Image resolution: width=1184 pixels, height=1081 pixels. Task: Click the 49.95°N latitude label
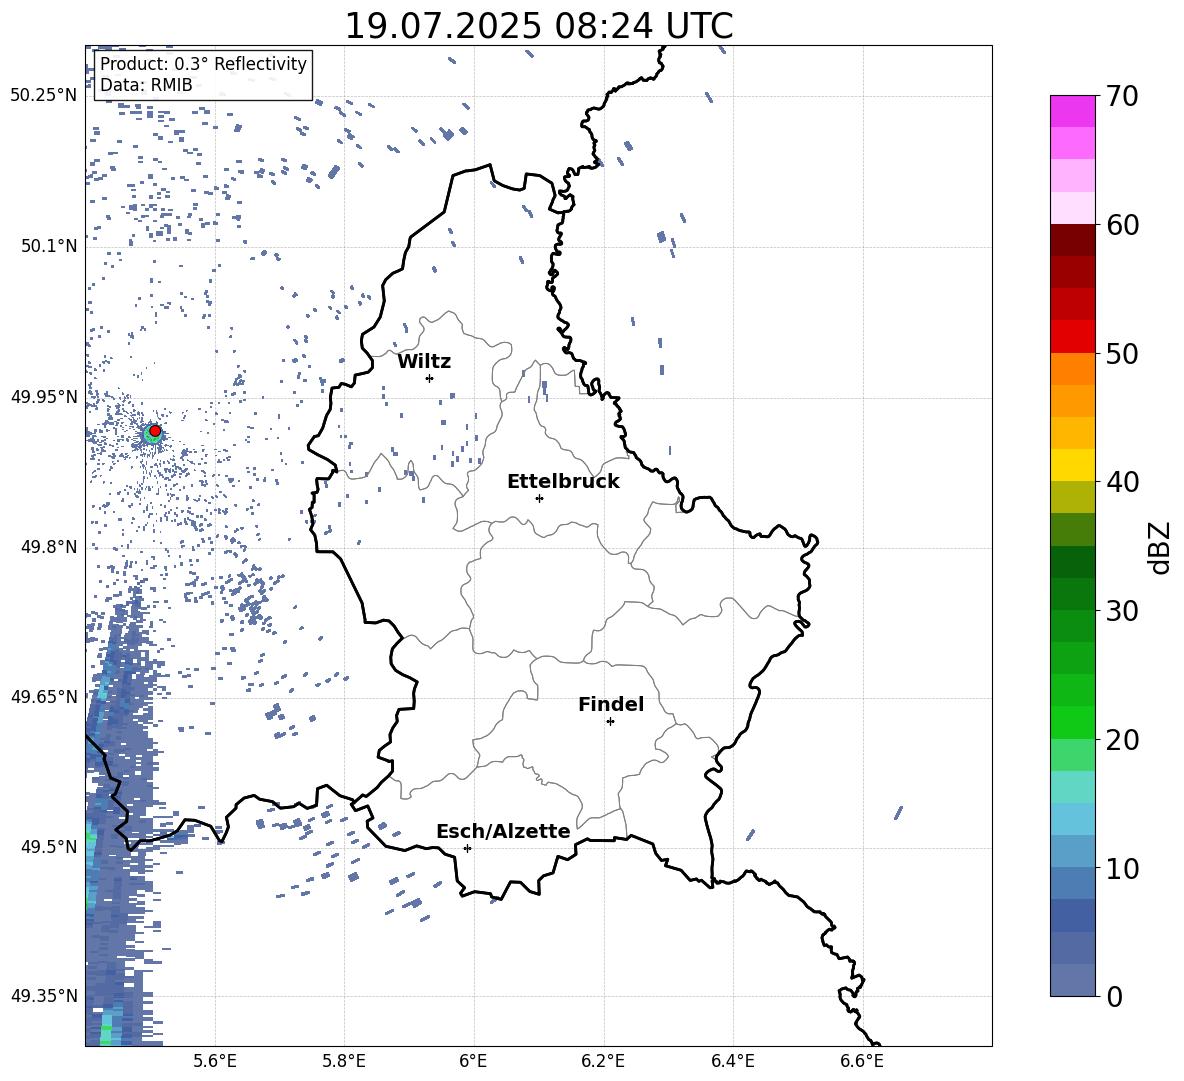pyautogui.click(x=44, y=397)
